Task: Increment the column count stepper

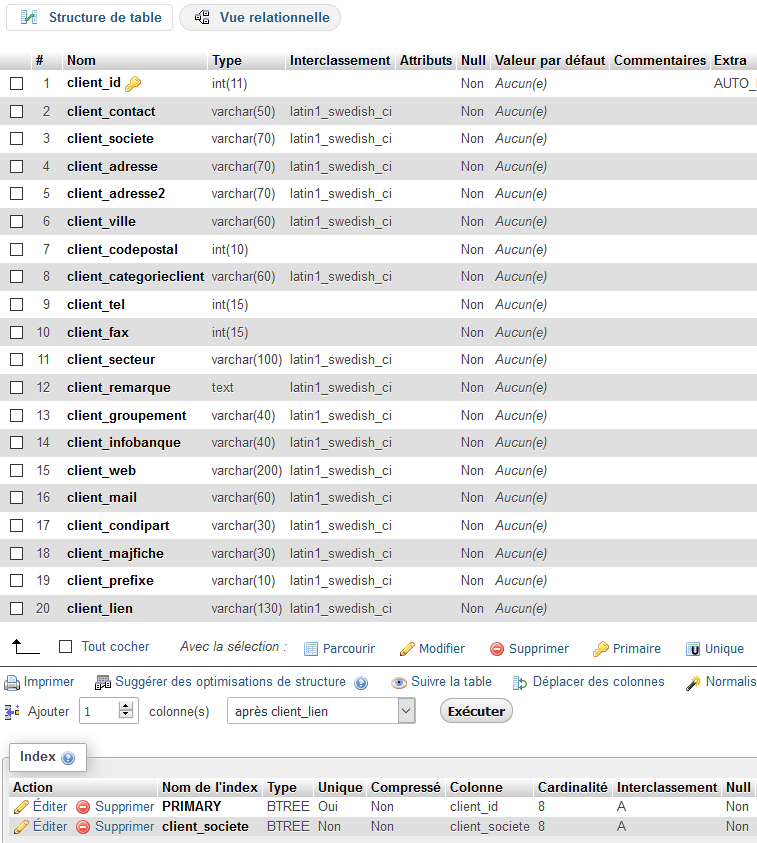Action: click(x=126, y=706)
